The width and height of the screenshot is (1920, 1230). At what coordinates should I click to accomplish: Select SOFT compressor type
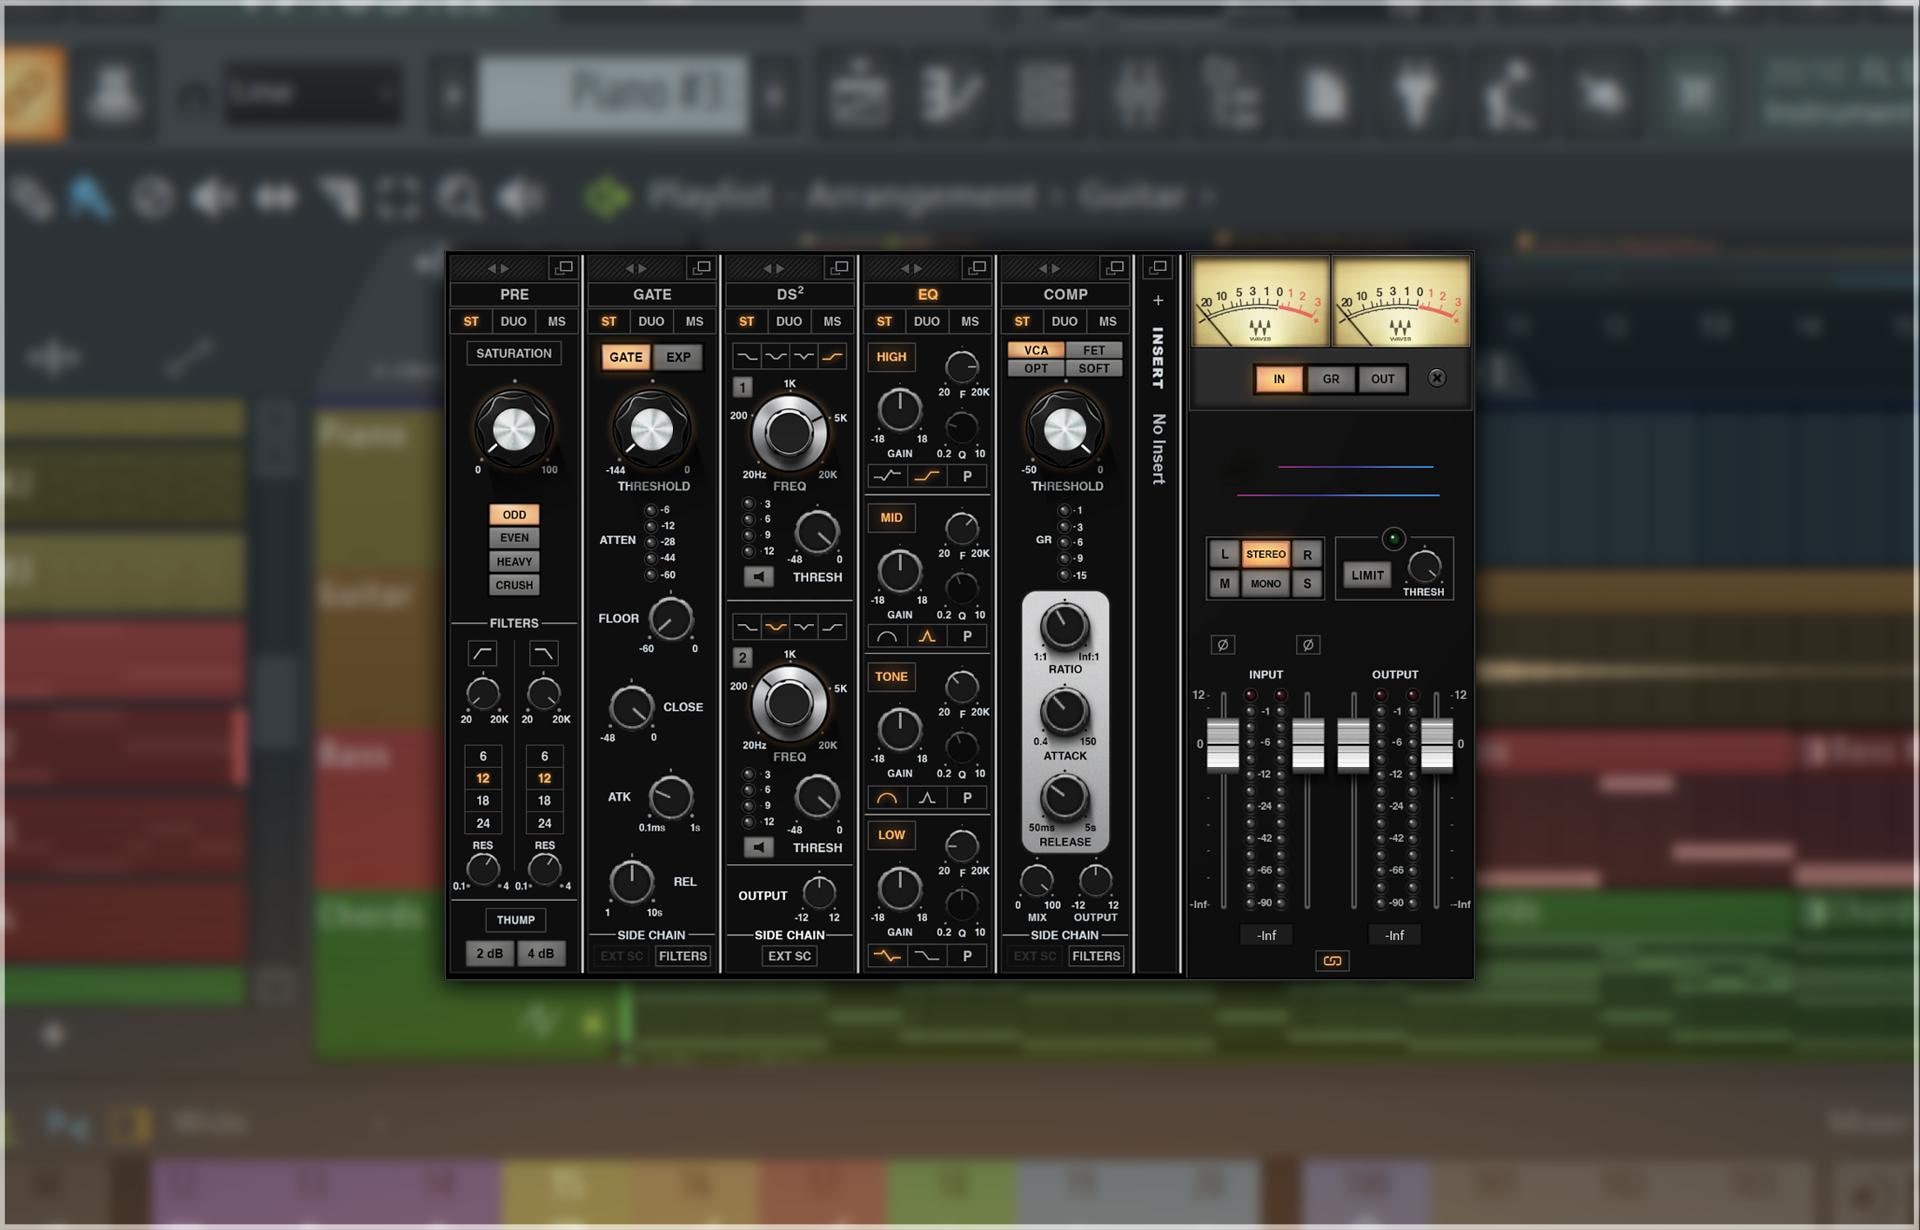[x=1094, y=368]
